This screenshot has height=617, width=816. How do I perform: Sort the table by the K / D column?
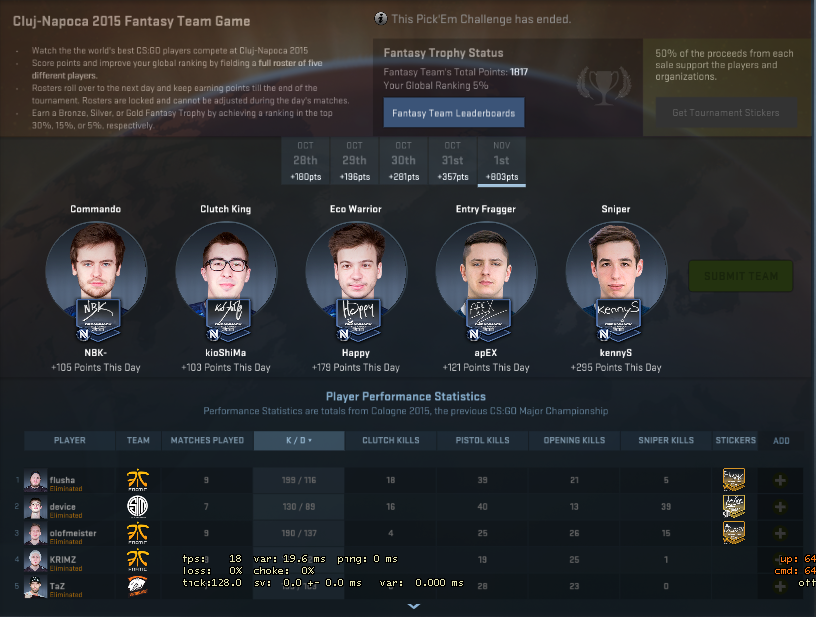pyautogui.click(x=299, y=441)
